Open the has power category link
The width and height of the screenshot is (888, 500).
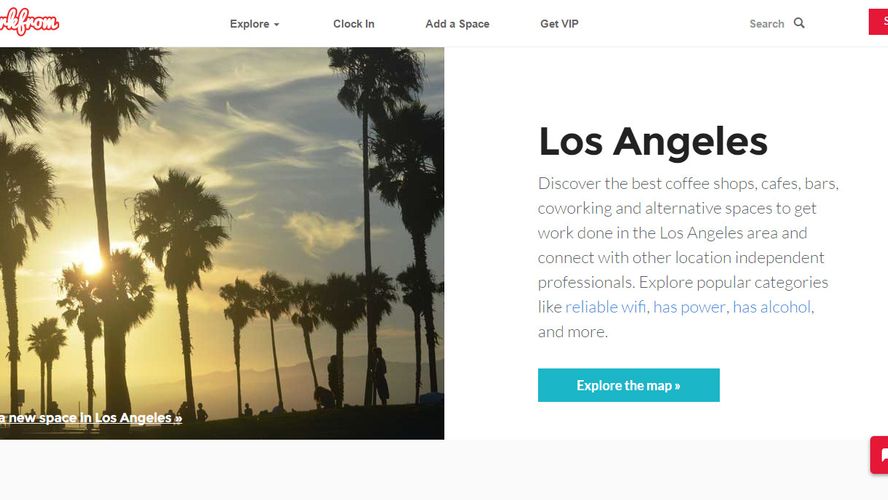(x=689, y=307)
